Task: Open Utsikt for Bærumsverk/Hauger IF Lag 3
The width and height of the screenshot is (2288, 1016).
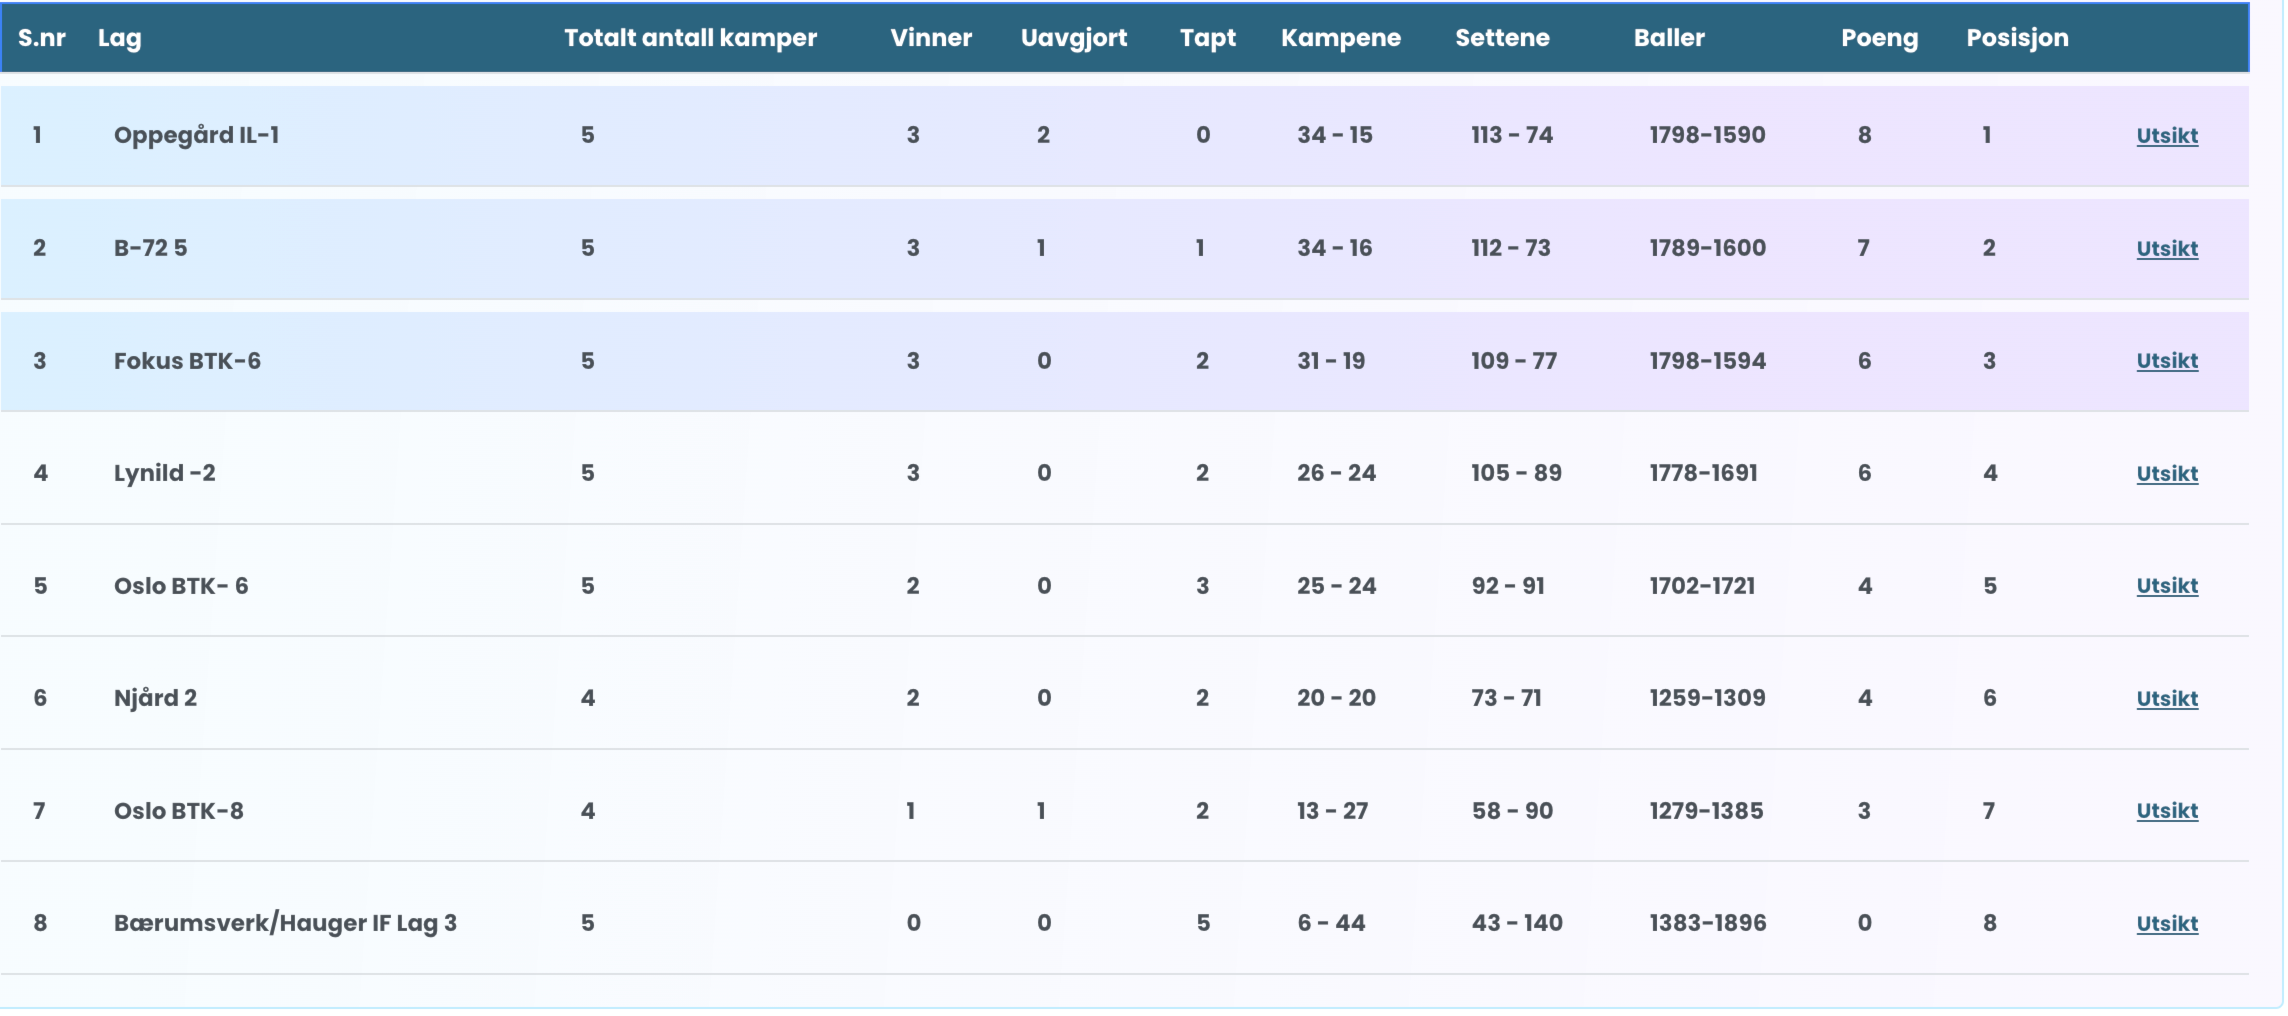Action: pos(2166,924)
